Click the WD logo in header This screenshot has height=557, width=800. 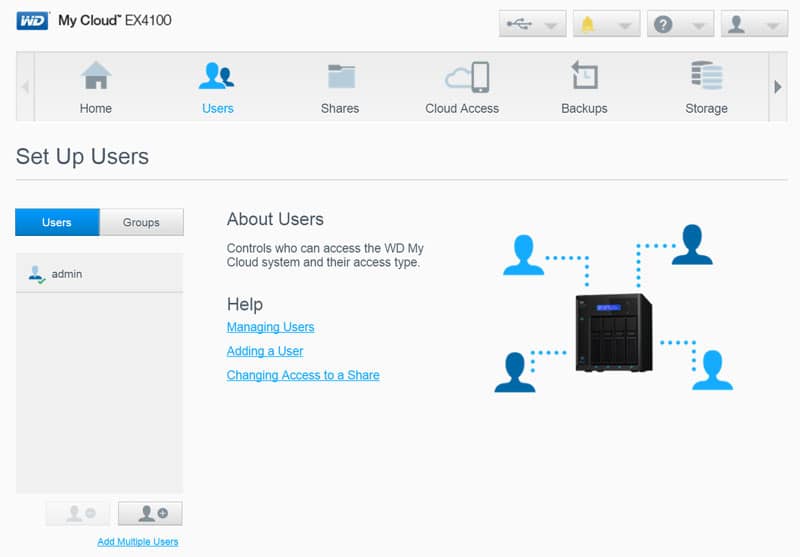click(x=33, y=21)
